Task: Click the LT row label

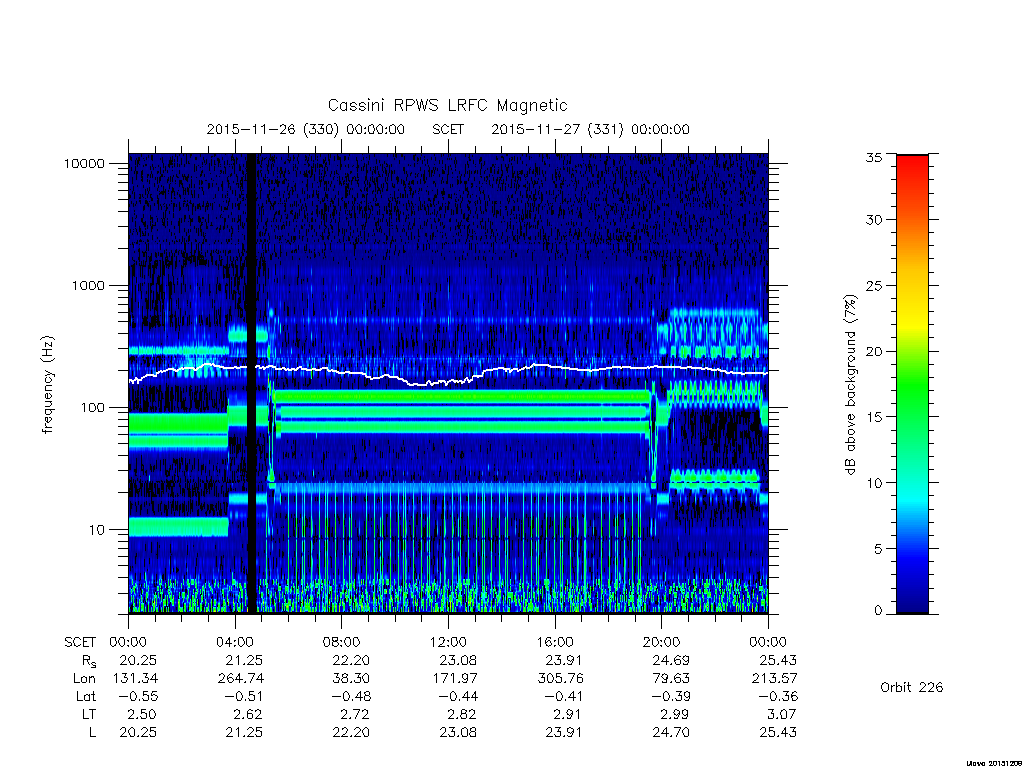Action: pyautogui.click(x=89, y=714)
